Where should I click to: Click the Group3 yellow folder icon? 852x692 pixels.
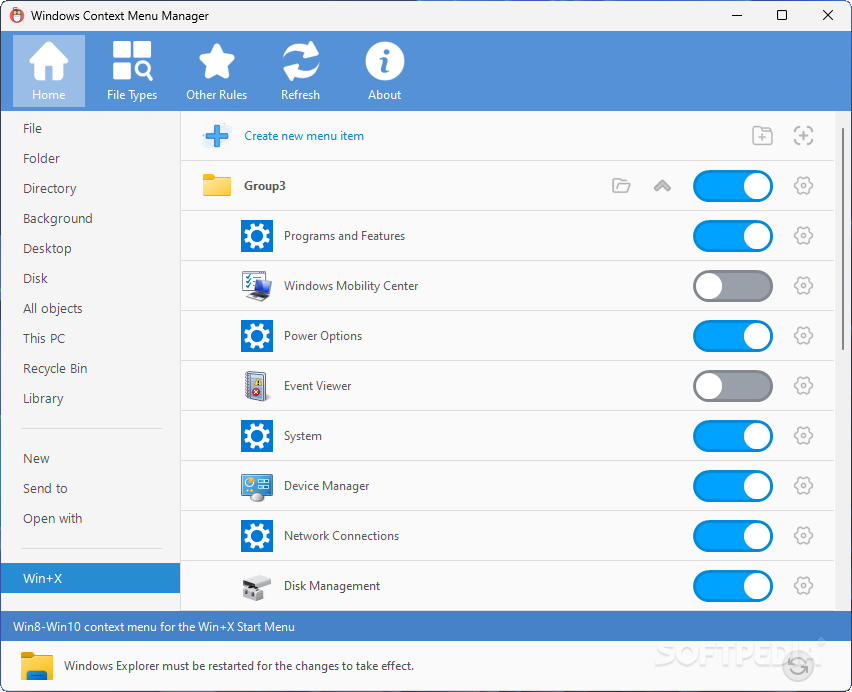pos(217,185)
